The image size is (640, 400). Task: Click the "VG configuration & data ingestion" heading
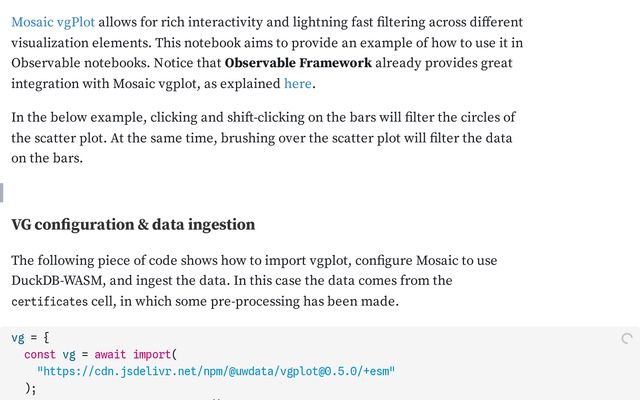click(133, 224)
